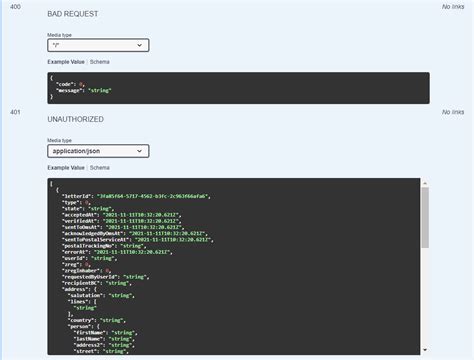
Task: Click the scroll up arrow of JSON example
Action: pos(425,183)
